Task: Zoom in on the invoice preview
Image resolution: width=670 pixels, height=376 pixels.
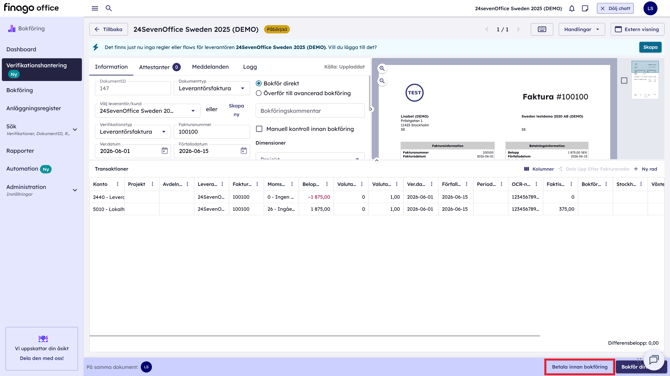Action: tap(382, 68)
